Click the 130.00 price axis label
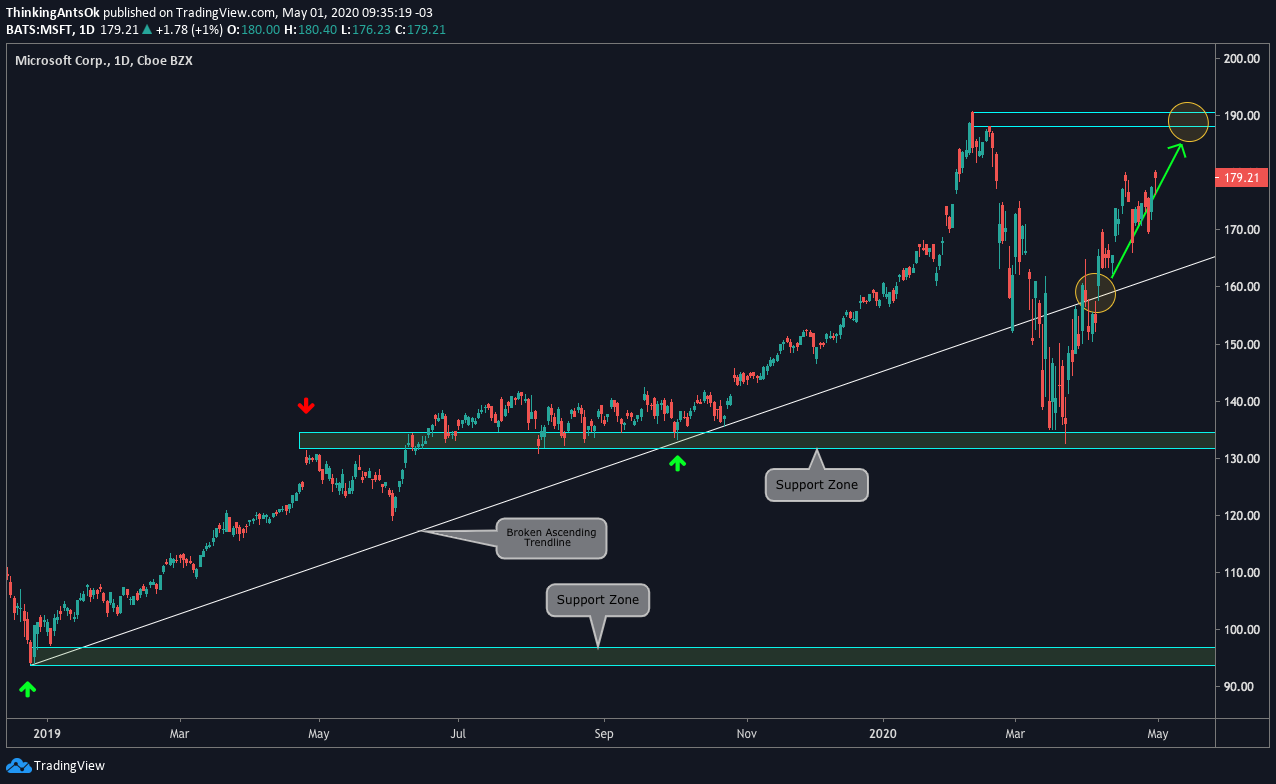Screen dimensions: 1276x784 click(x=1241, y=459)
